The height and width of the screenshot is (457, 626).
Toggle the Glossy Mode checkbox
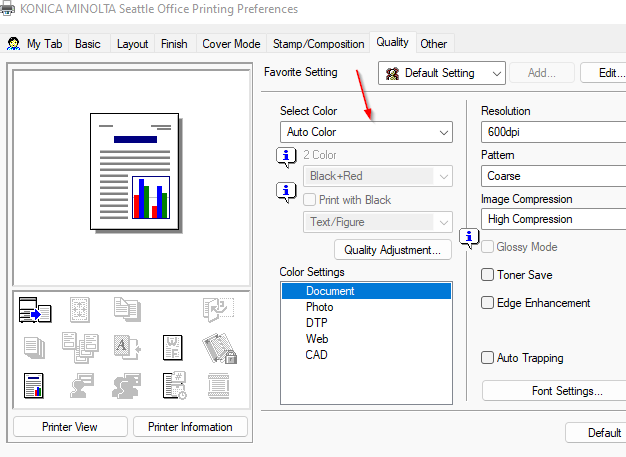click(x=487, y=247)
